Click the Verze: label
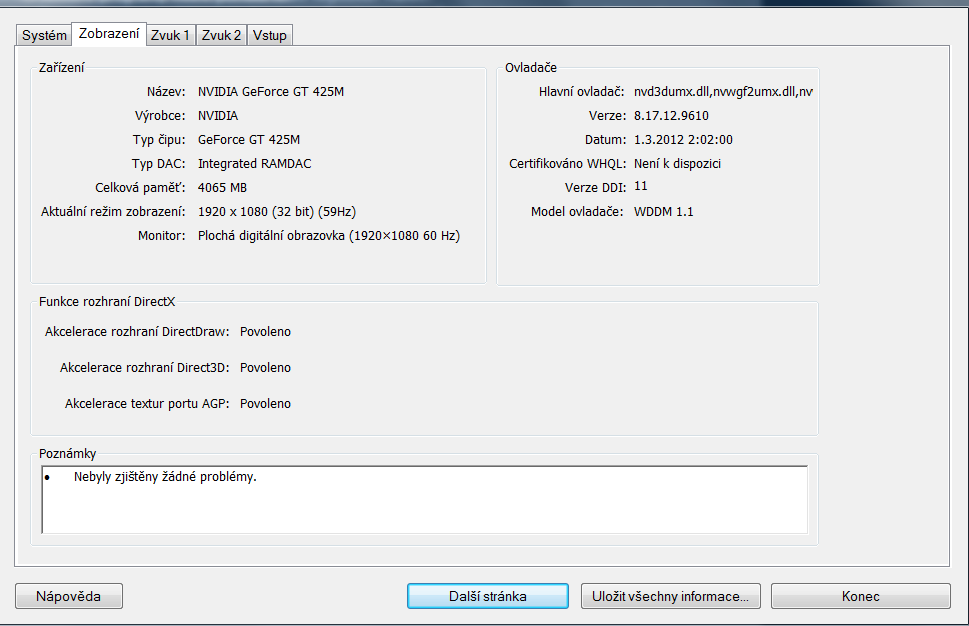 pyautogui.click(x=607, y=116)
